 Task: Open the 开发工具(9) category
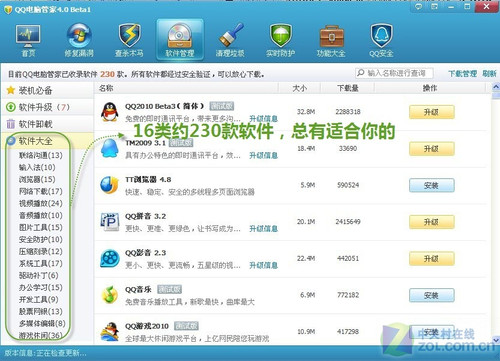(39, 299)
